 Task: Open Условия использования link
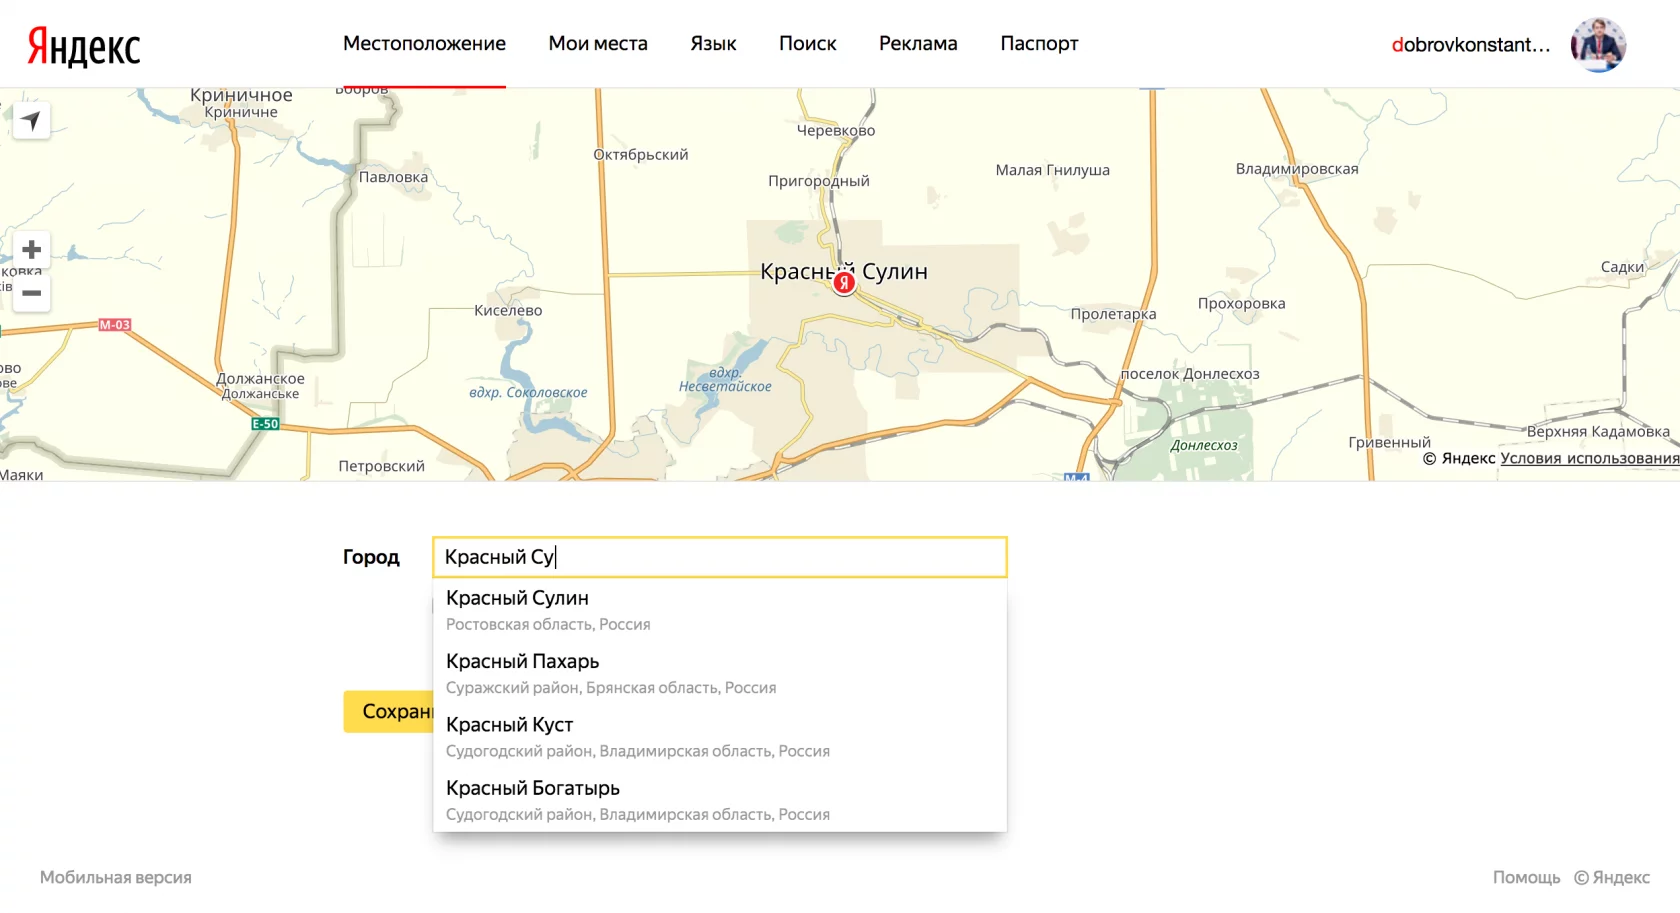[x=1590, y=458]
